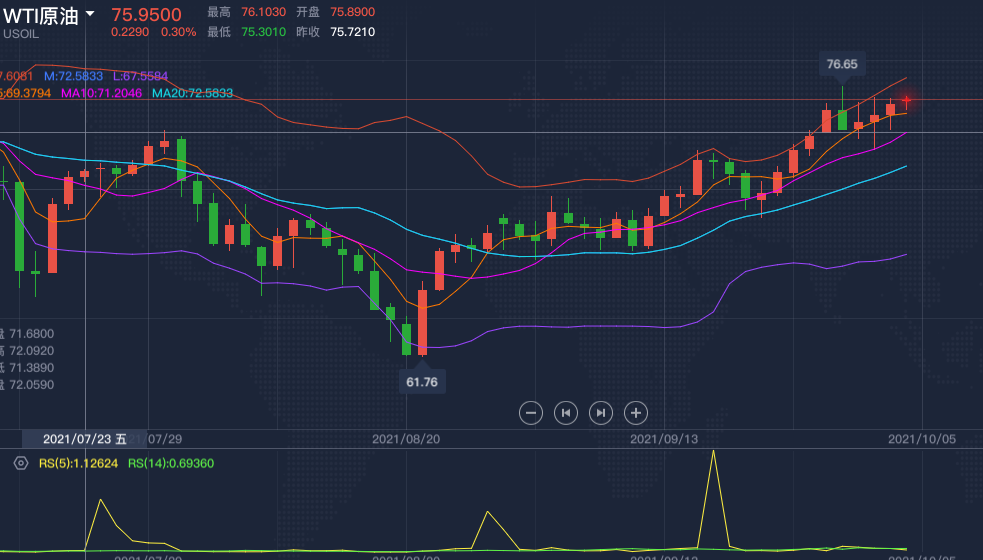Image resolution: width=983 pixels, height=560 pixels.
Task: Click the red crosshair marker on latest candle
Action: tap(907, 101)
